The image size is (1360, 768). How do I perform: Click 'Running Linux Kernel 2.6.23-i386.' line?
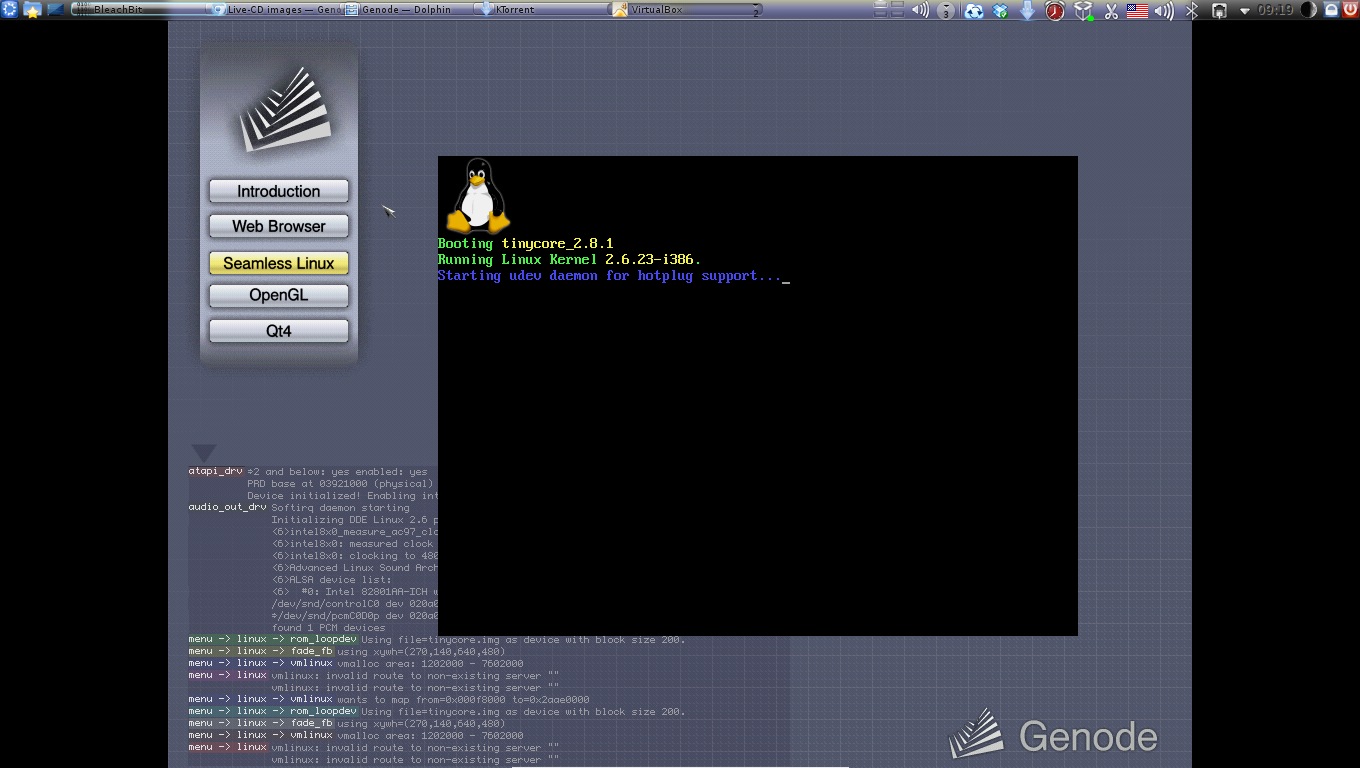570,259
